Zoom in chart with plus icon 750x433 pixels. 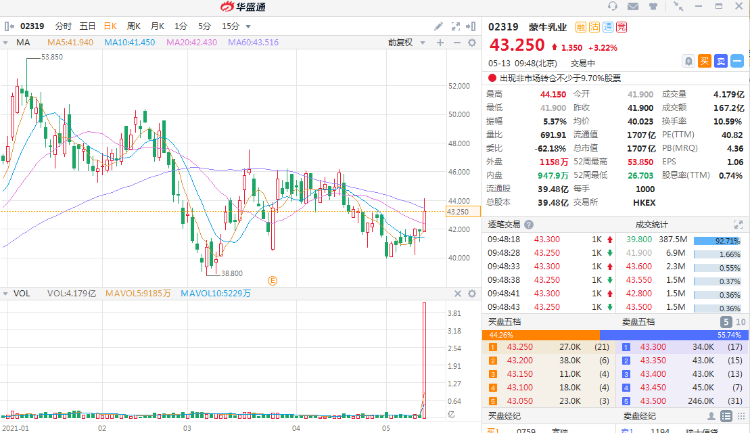440,43
